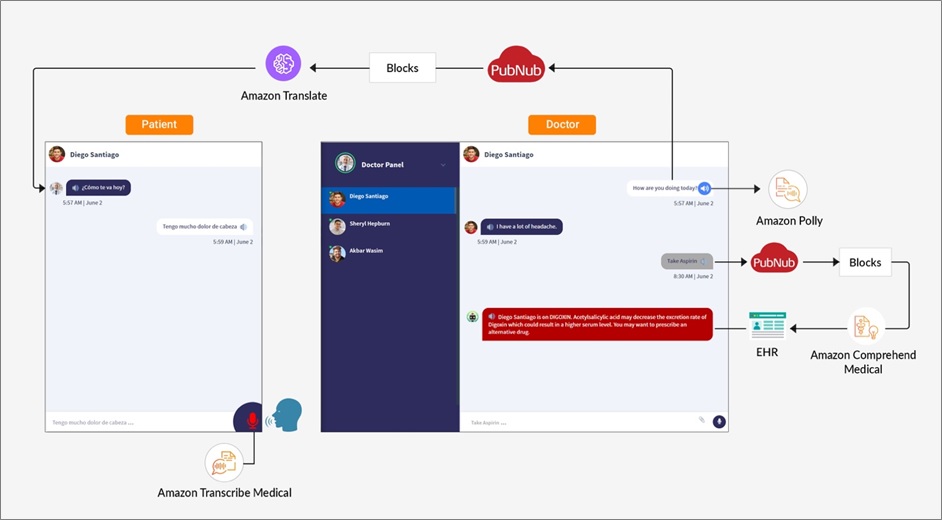Click the PubNub cloud logo next to Take Aspirin
The height and width of the screenshot is (520, 942).
(774, 258)
